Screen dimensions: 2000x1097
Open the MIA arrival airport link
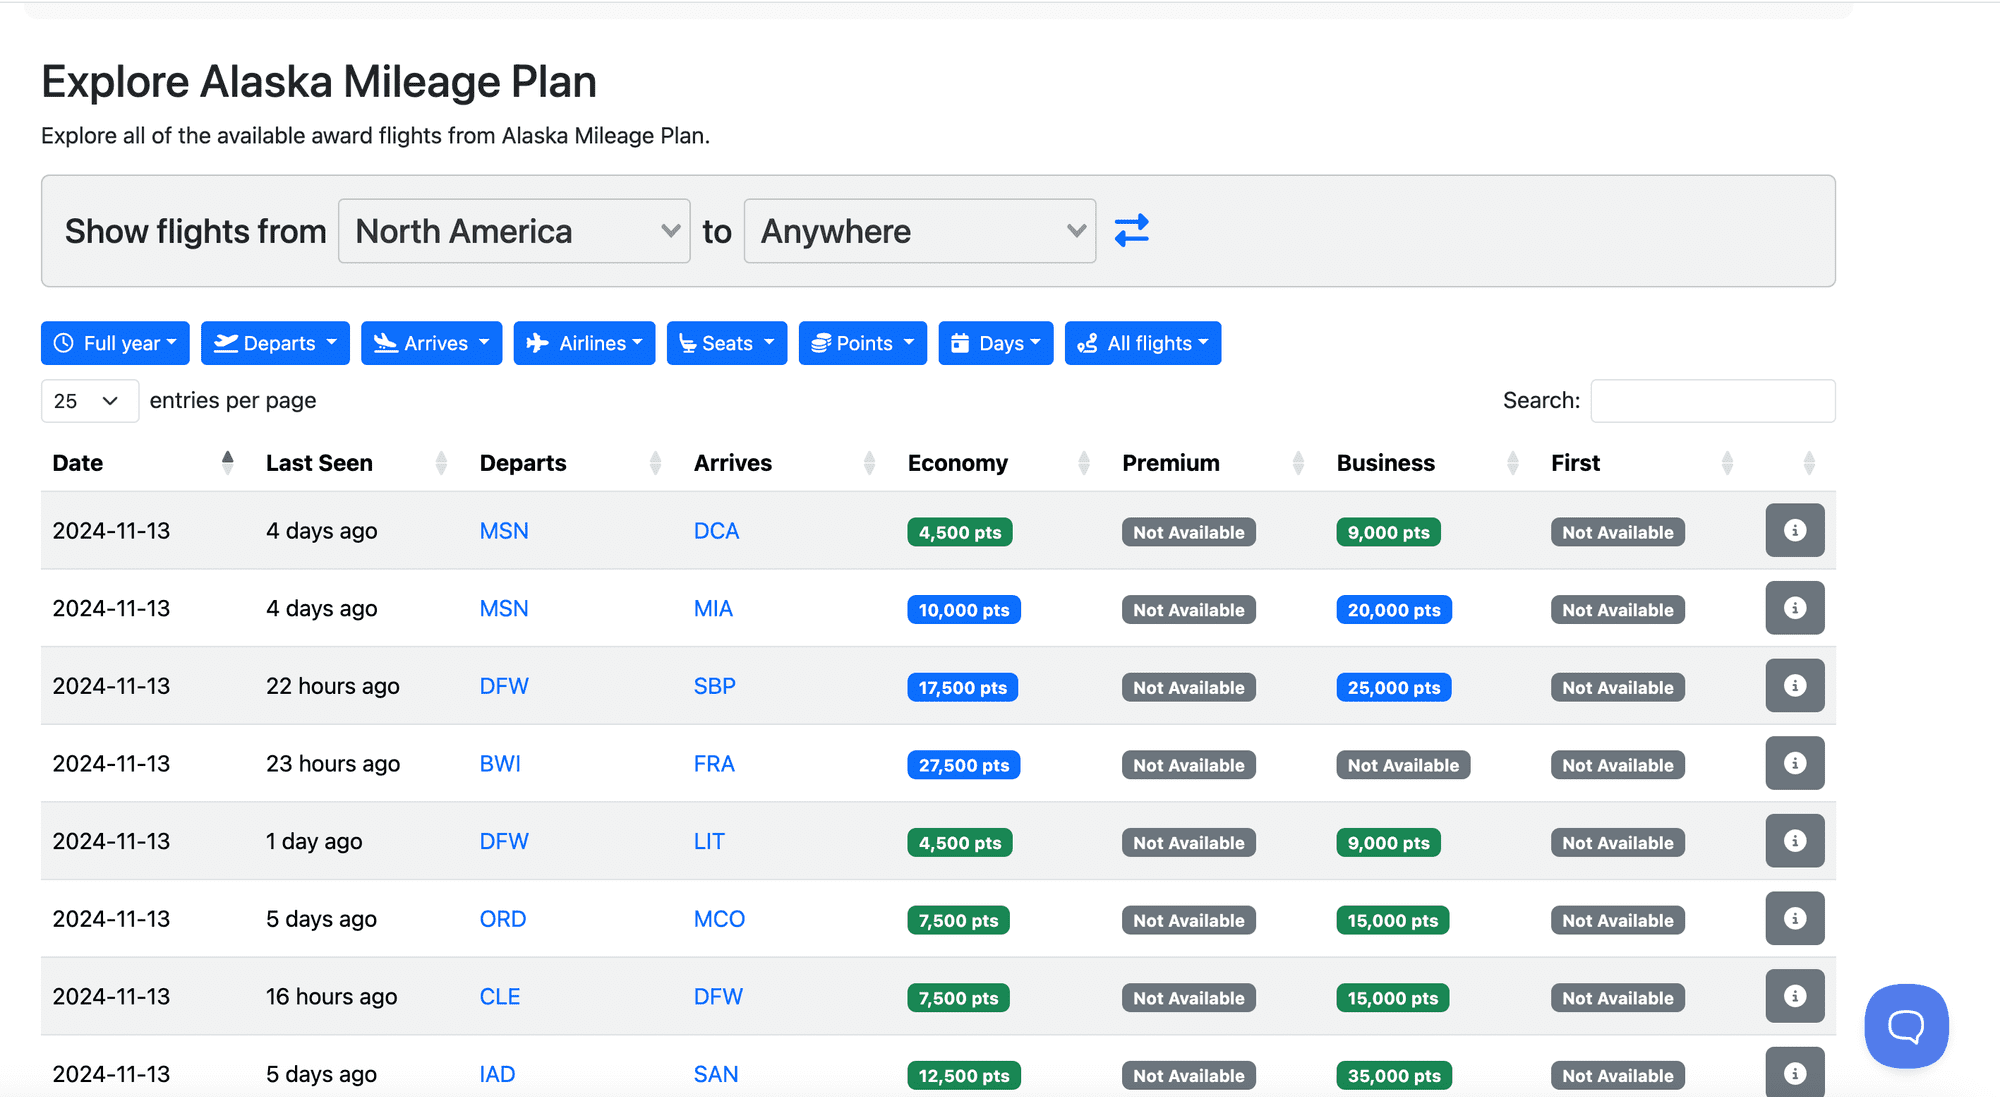713,609
